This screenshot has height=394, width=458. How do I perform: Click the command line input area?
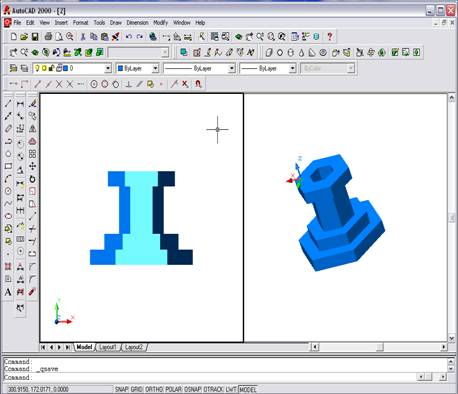click(x=210, y=377)
